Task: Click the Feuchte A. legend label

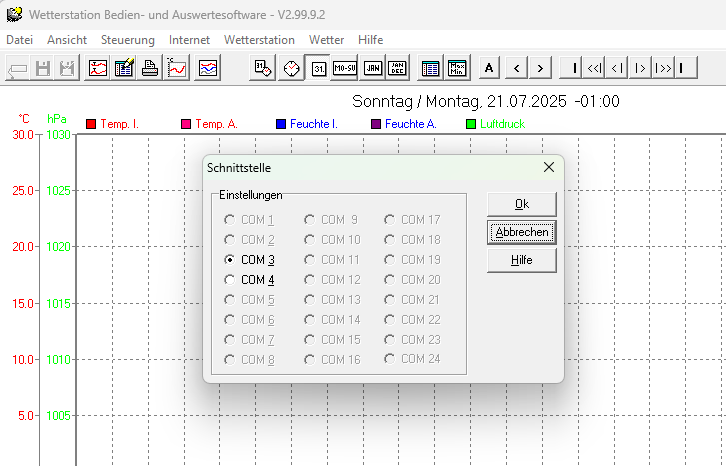Action: click(411, 124)
